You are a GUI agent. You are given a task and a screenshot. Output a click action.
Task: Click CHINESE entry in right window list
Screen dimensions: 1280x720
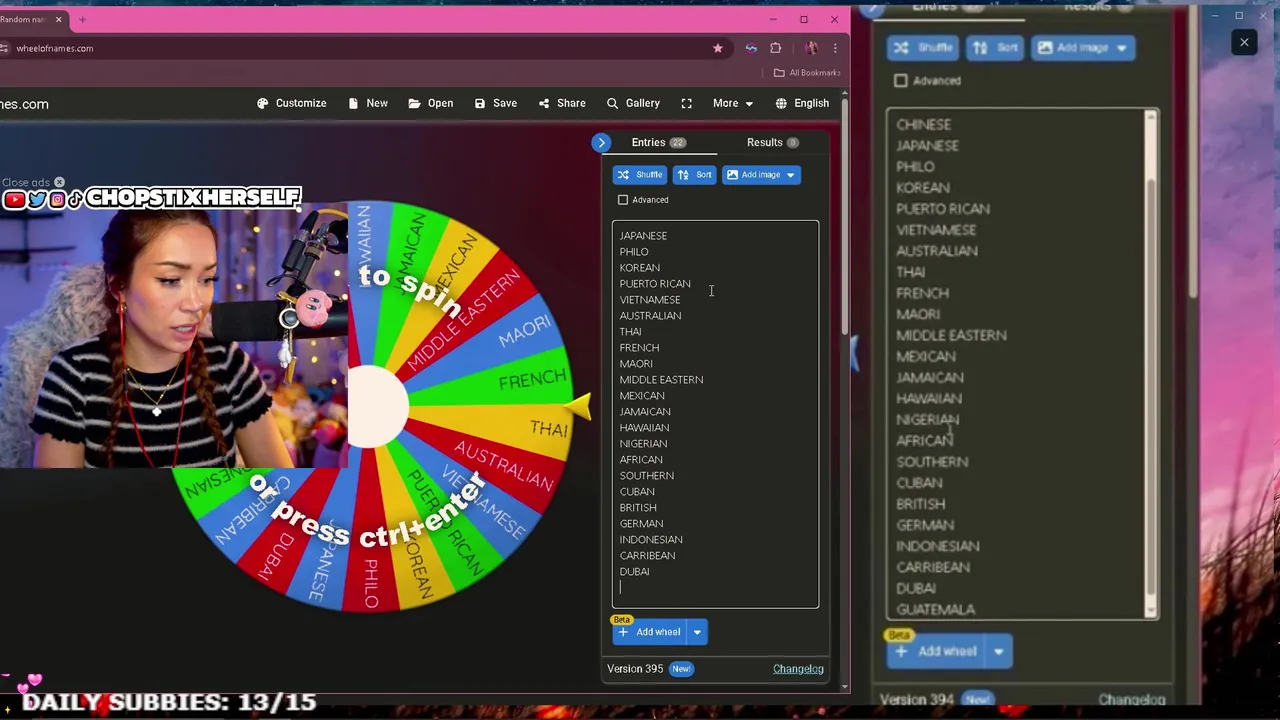click(x=923, y=125)
